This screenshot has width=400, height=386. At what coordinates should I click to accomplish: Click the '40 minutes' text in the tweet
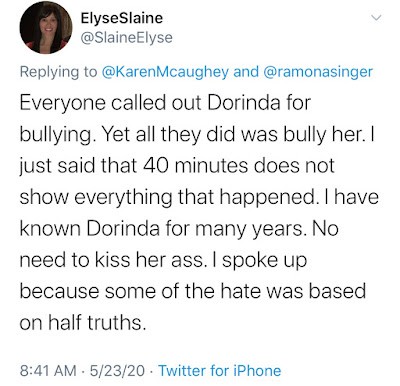pyautogui.click(x=195, y=166)
